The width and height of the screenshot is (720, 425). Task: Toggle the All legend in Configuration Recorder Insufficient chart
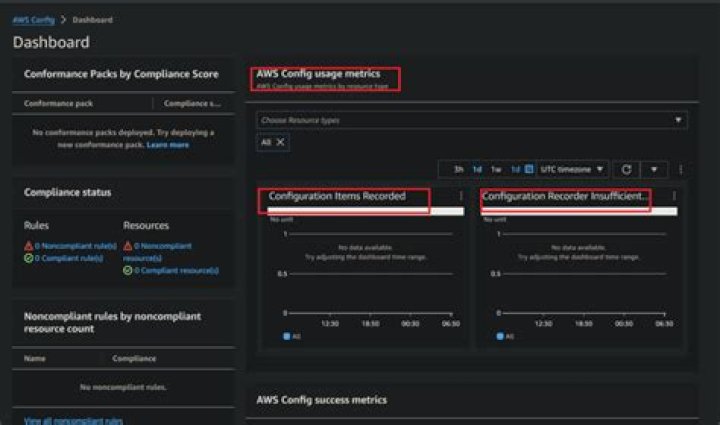(505, 336)
